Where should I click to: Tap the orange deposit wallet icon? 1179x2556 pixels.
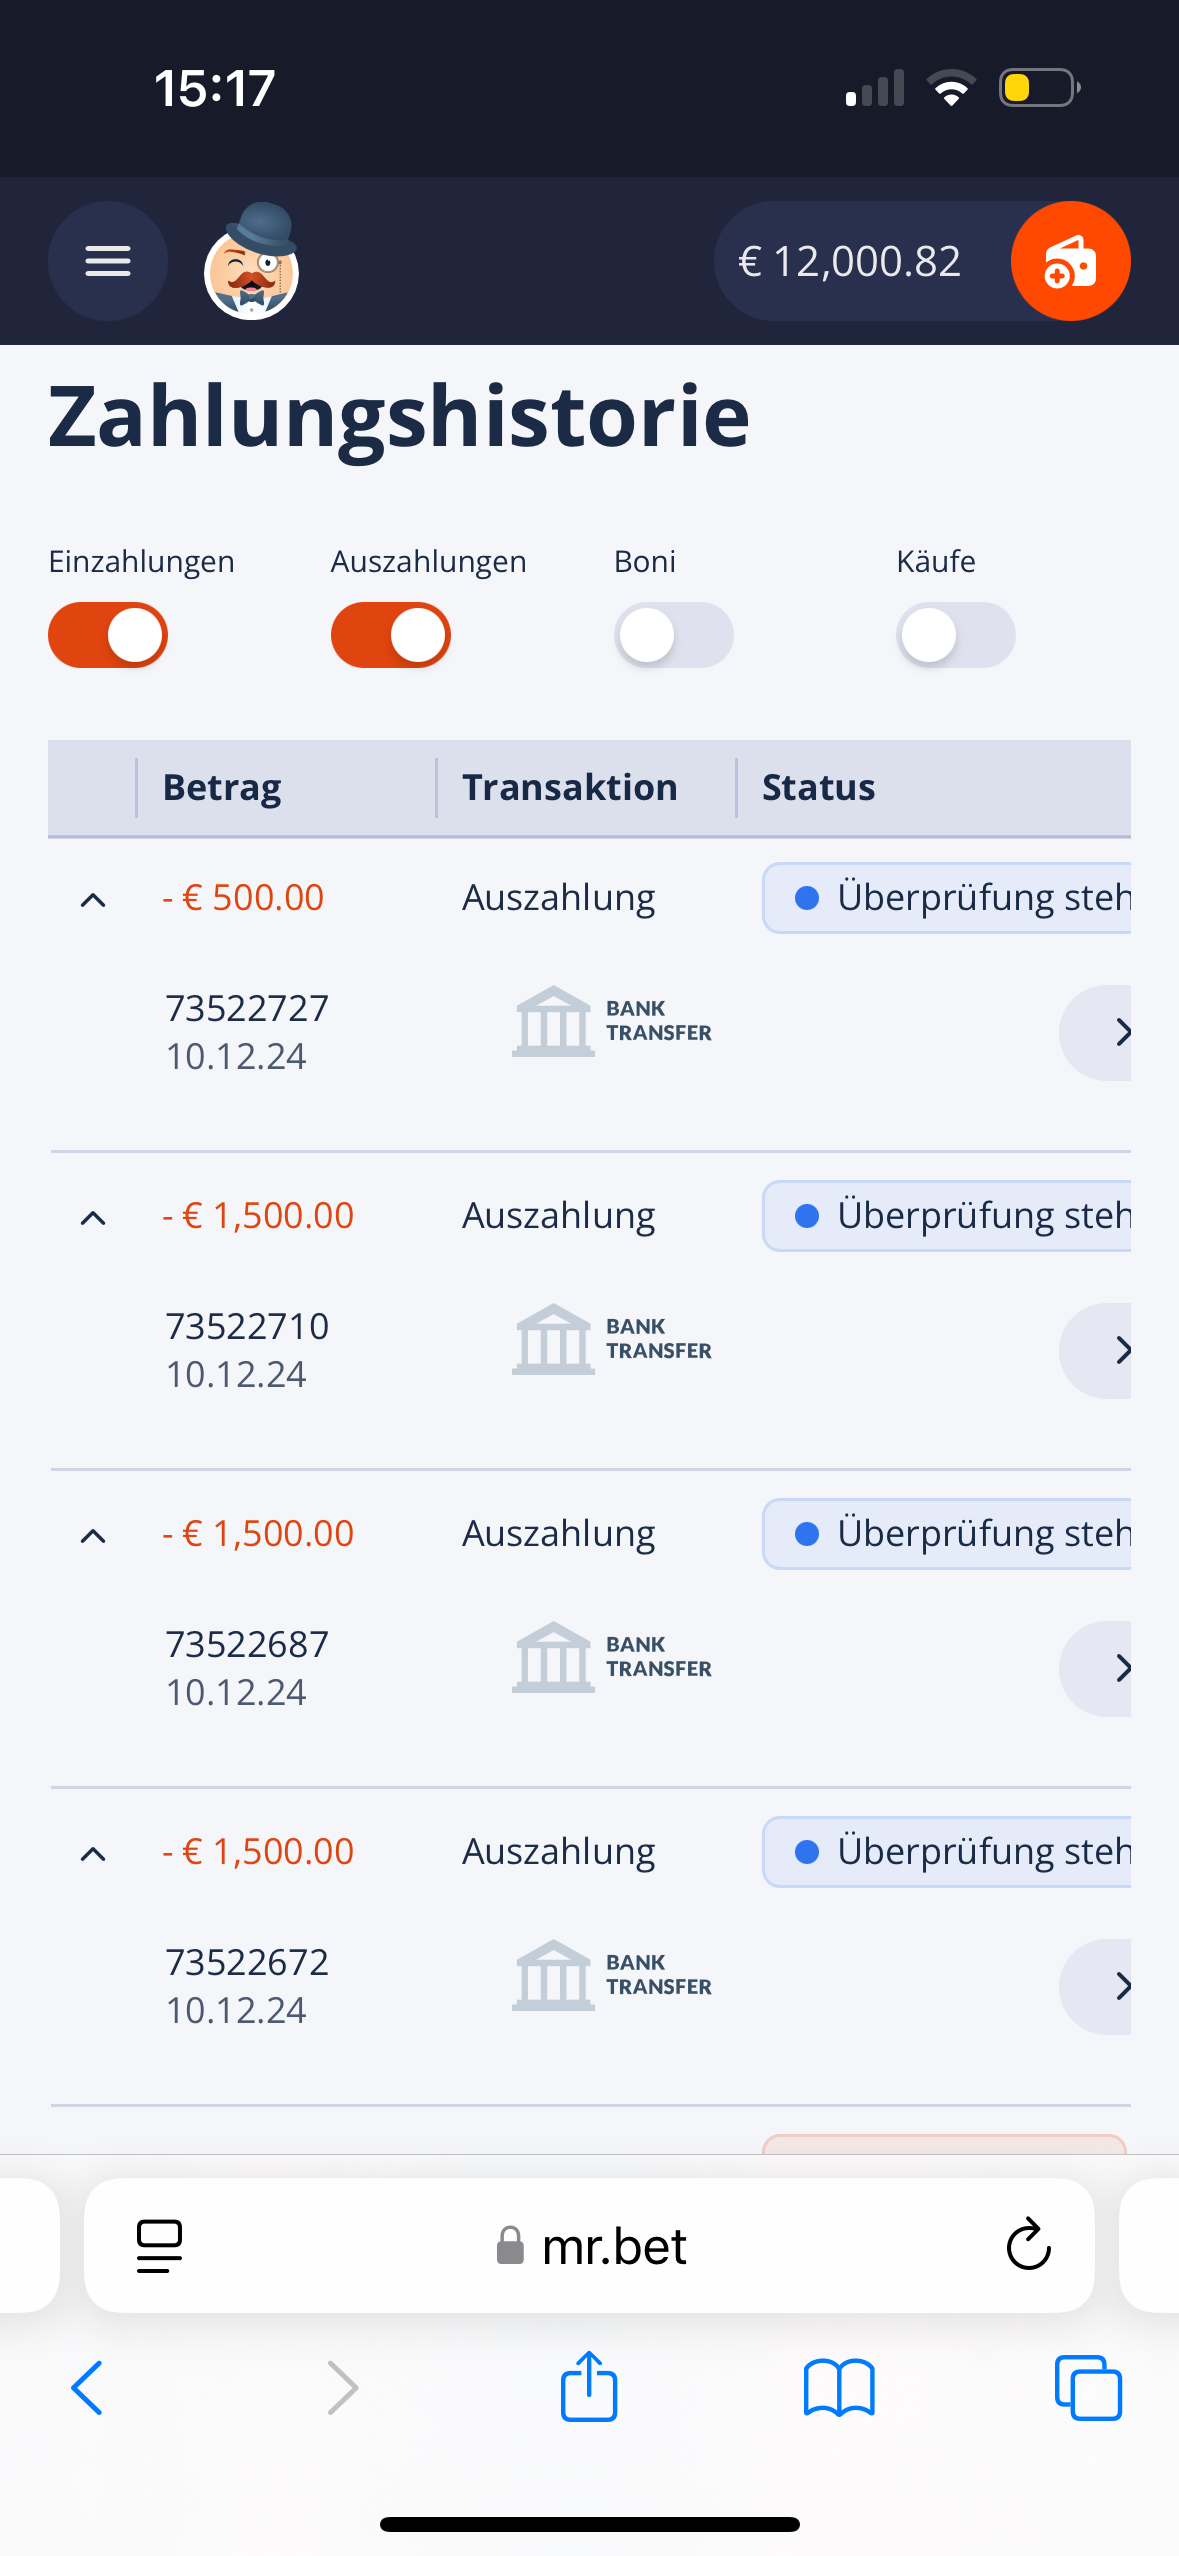pos(1070,261)
